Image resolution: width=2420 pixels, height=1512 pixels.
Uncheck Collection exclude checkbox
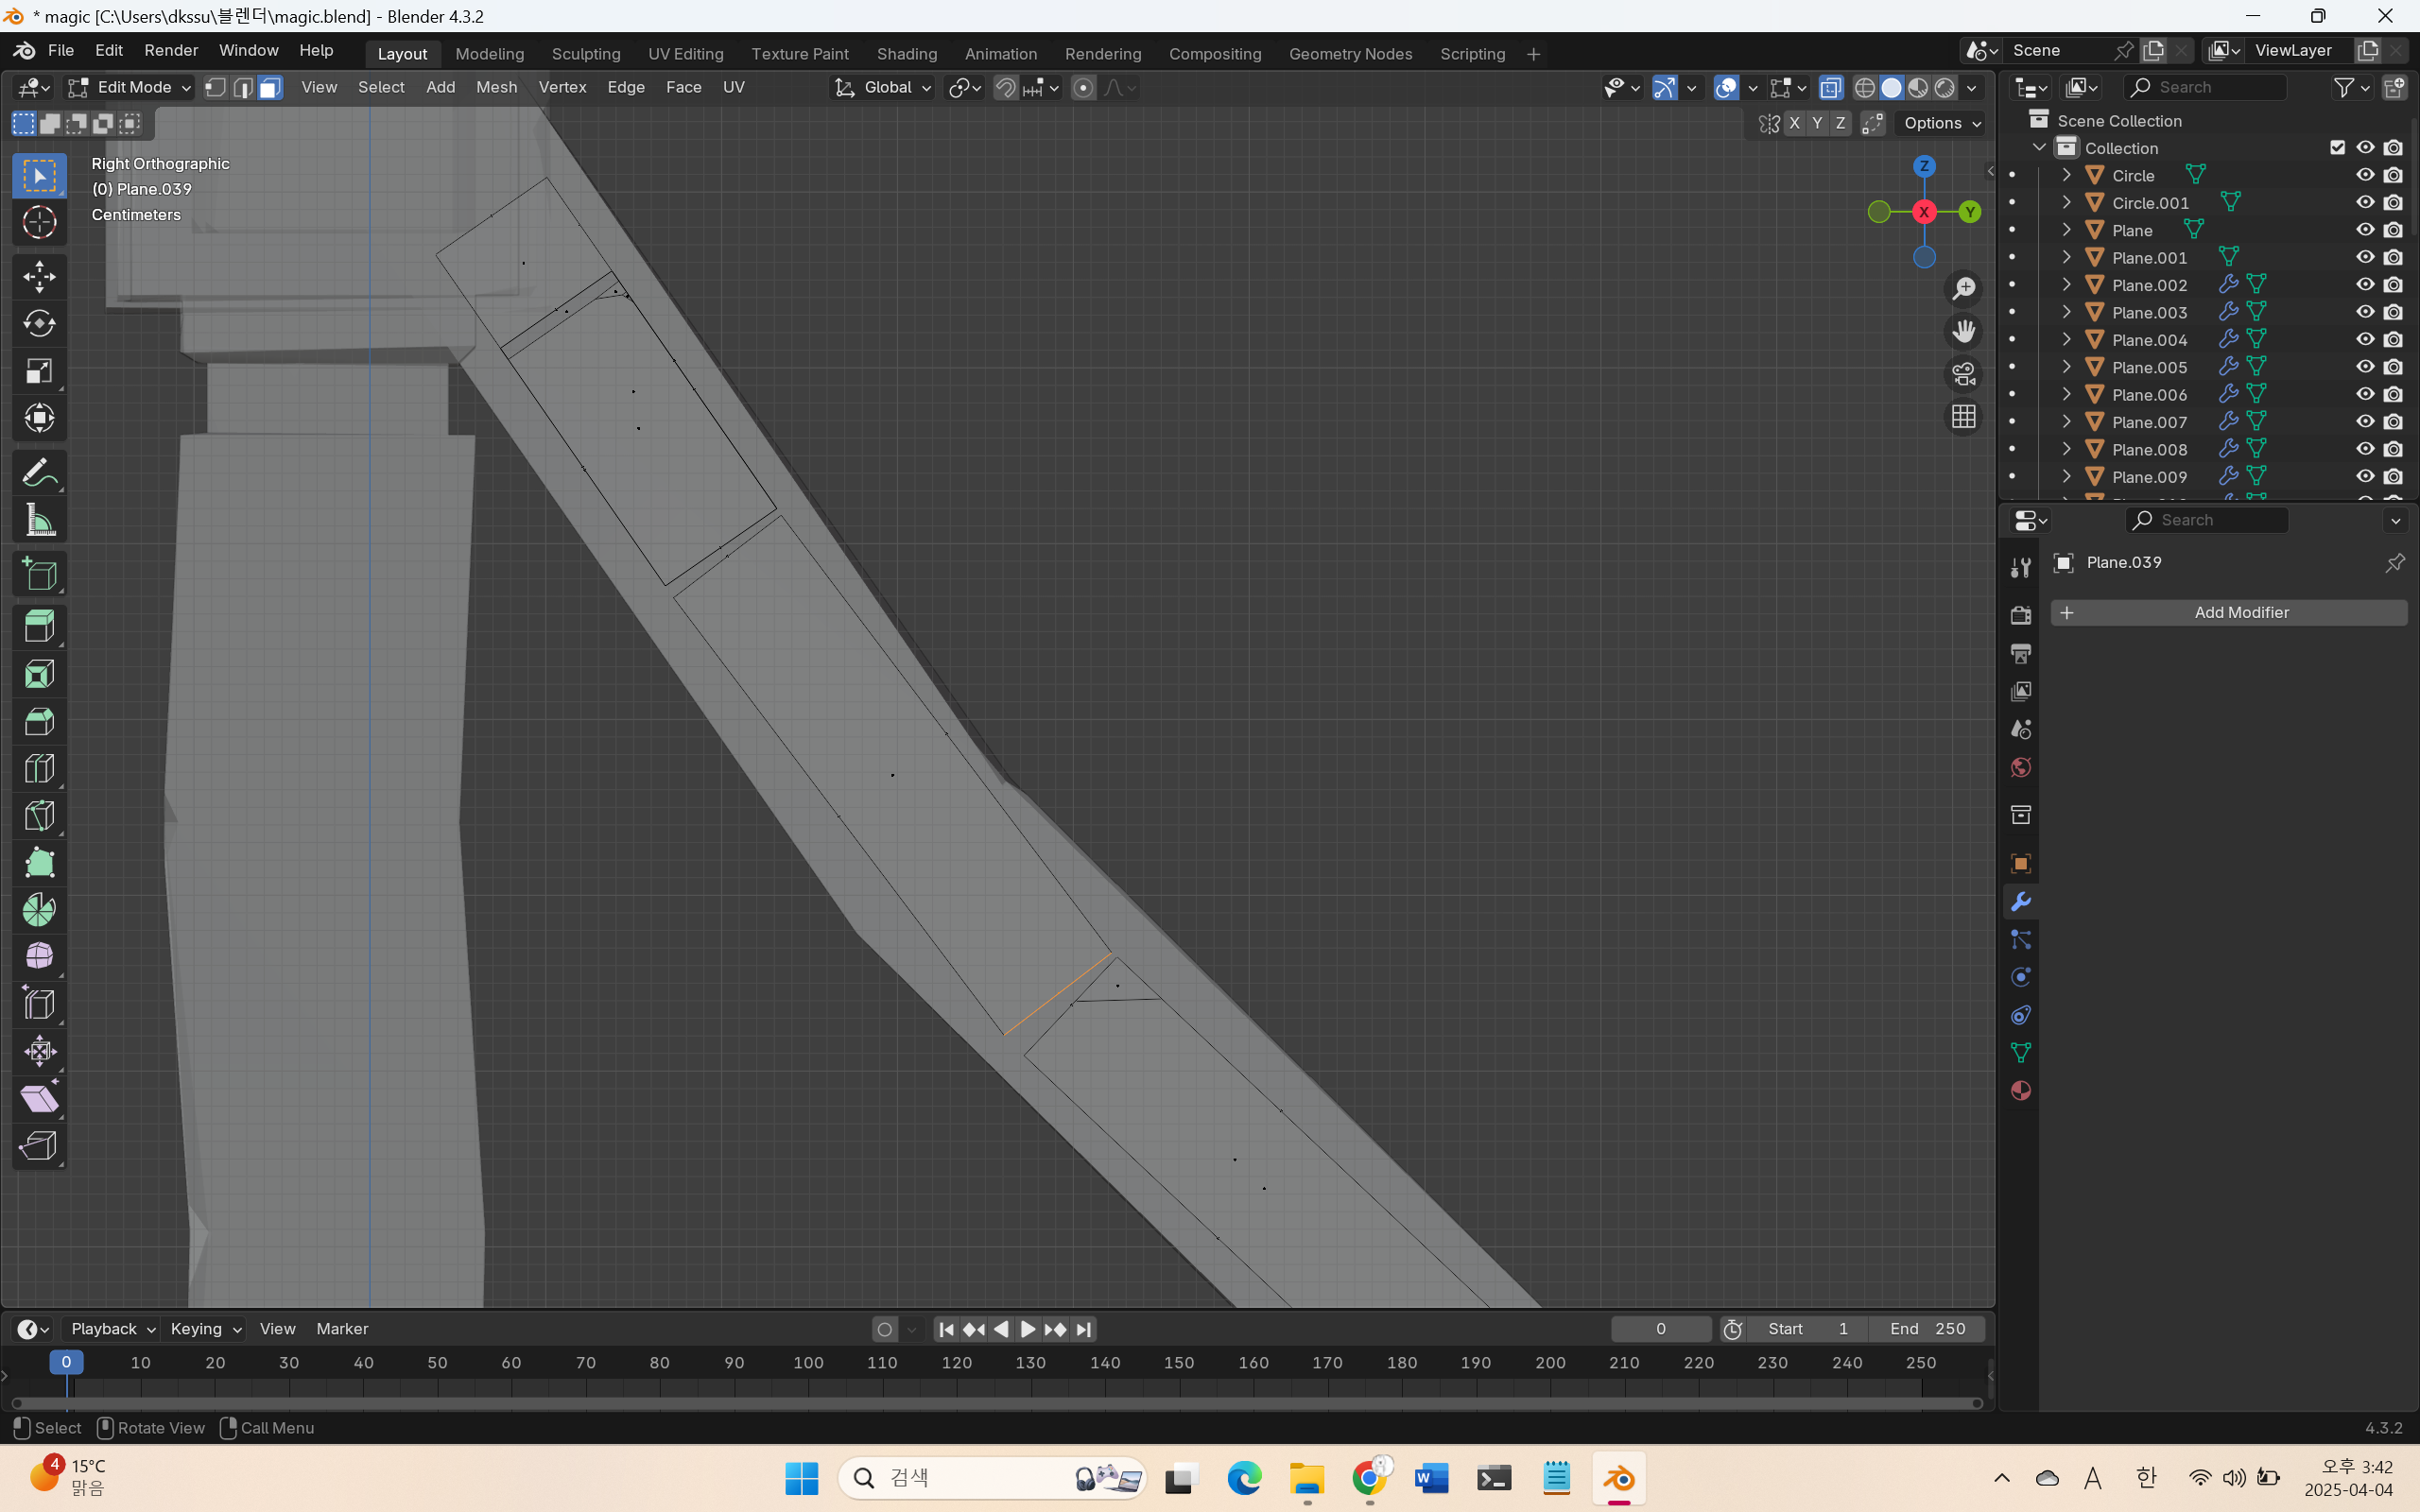tap(2337, 148)
